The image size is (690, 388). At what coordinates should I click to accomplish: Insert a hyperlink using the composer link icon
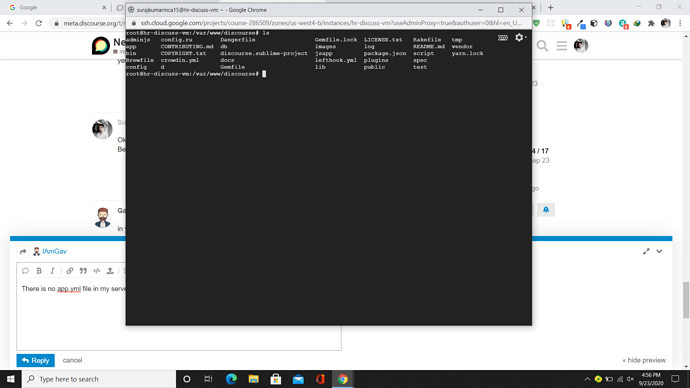point(70,271)
